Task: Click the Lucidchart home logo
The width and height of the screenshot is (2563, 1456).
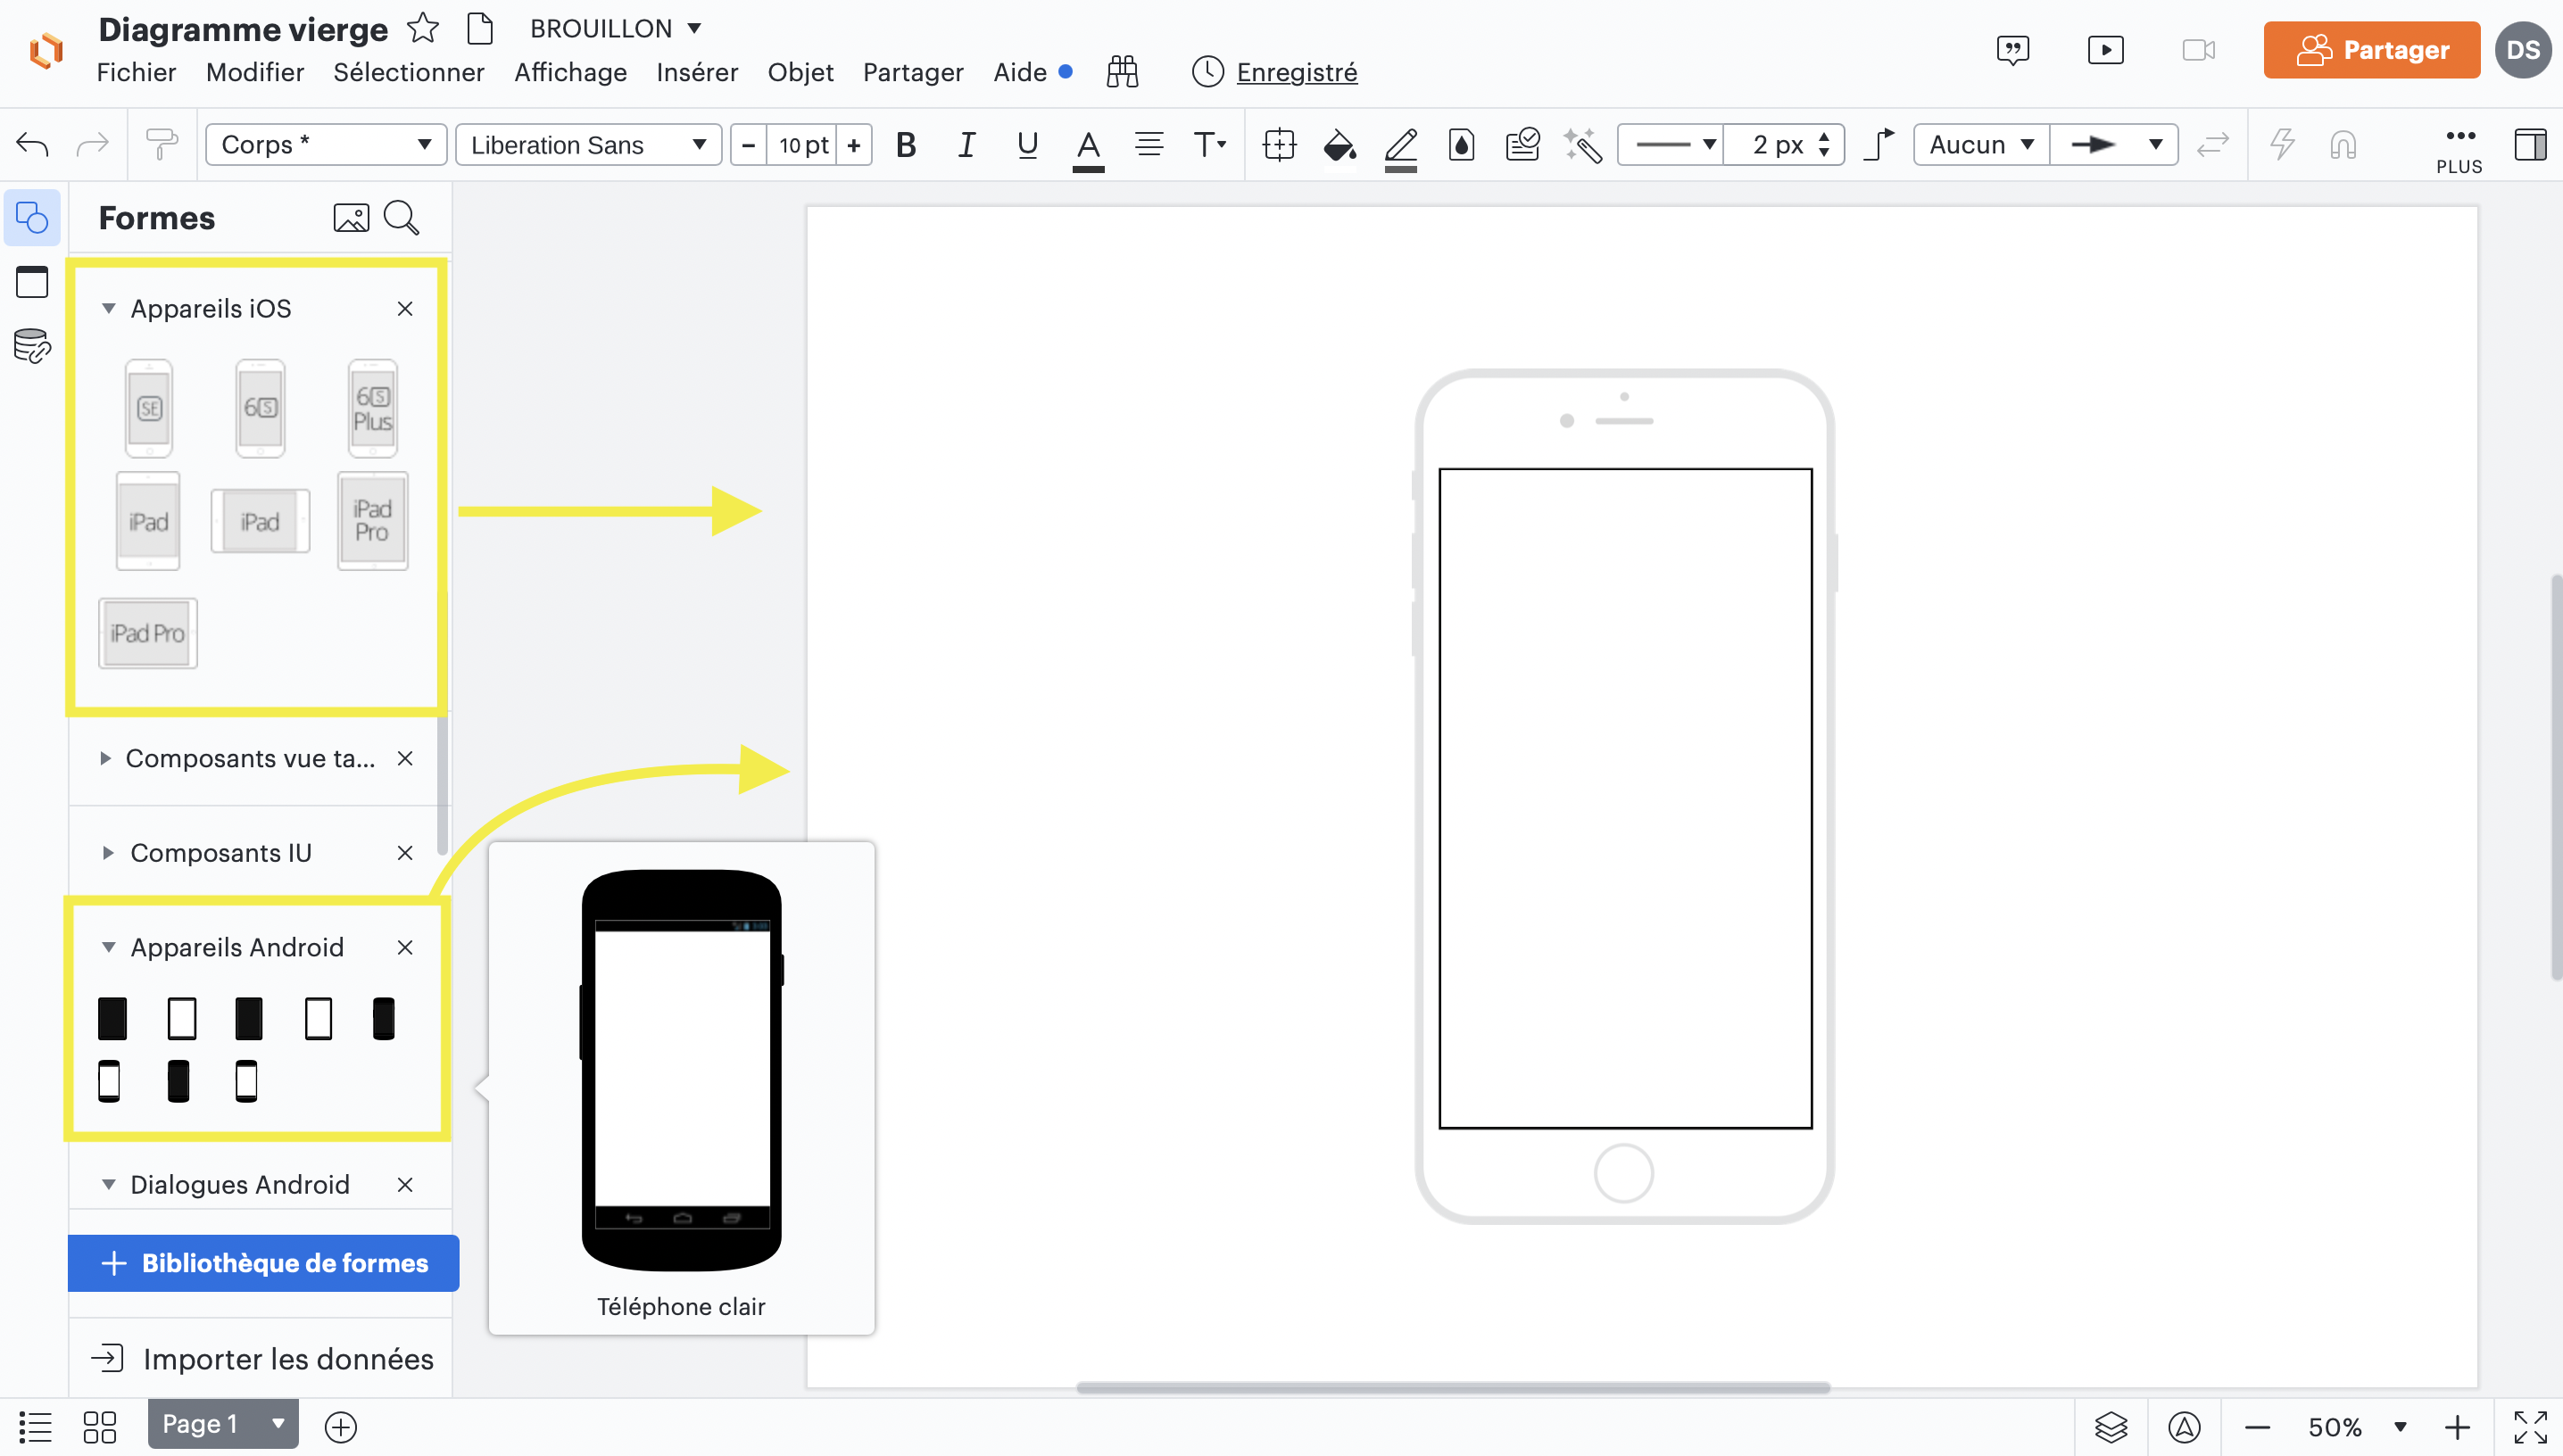Action: coord(47,50)
